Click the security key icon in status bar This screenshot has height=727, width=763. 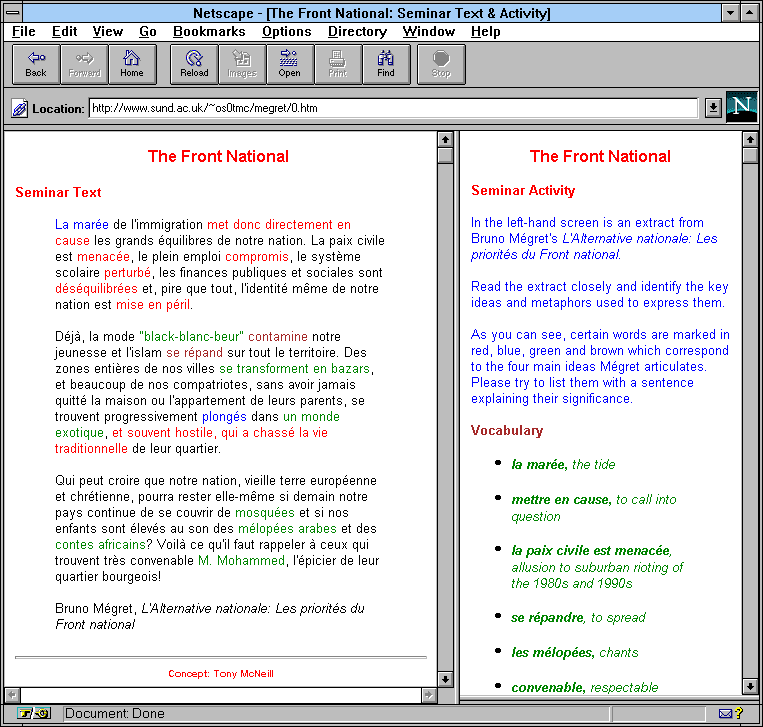[33, 714]
